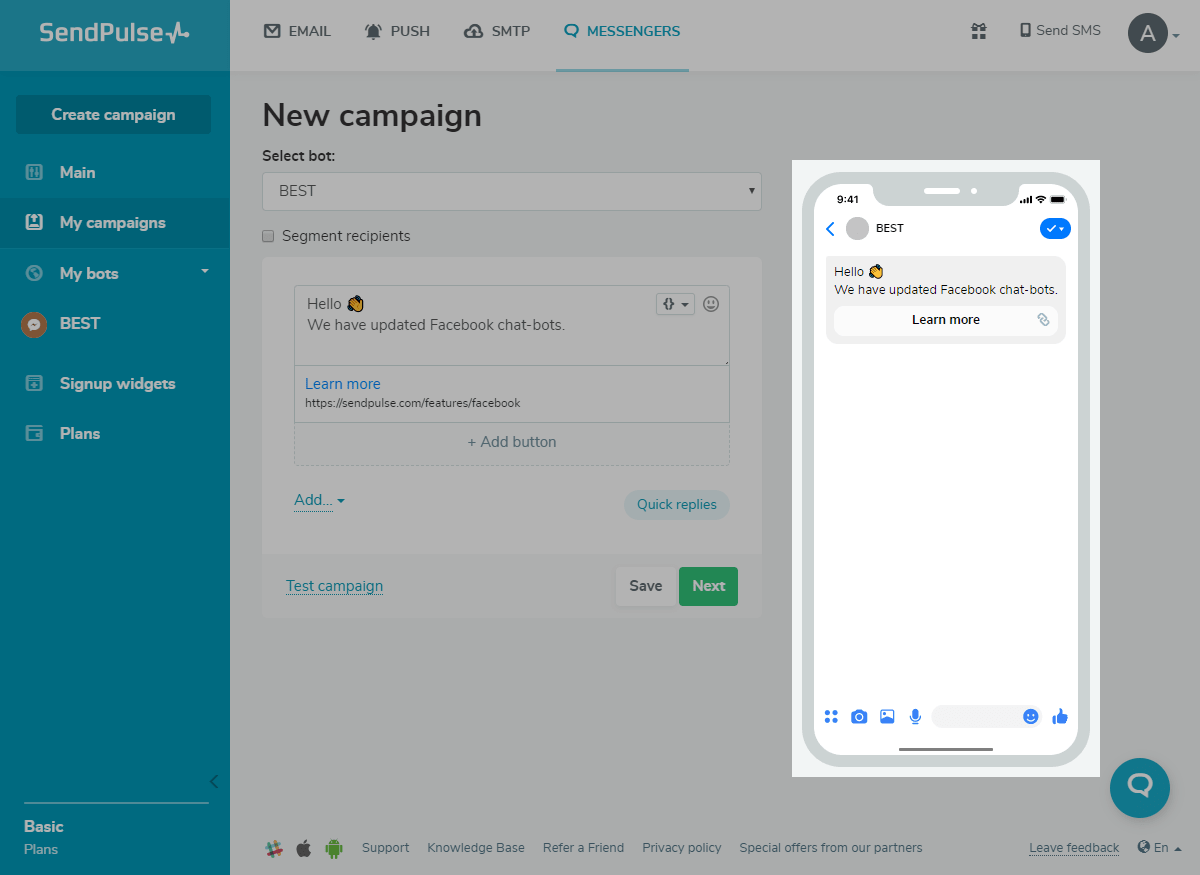
Task: Select the MESSENGERS tab
Action: 622,31
